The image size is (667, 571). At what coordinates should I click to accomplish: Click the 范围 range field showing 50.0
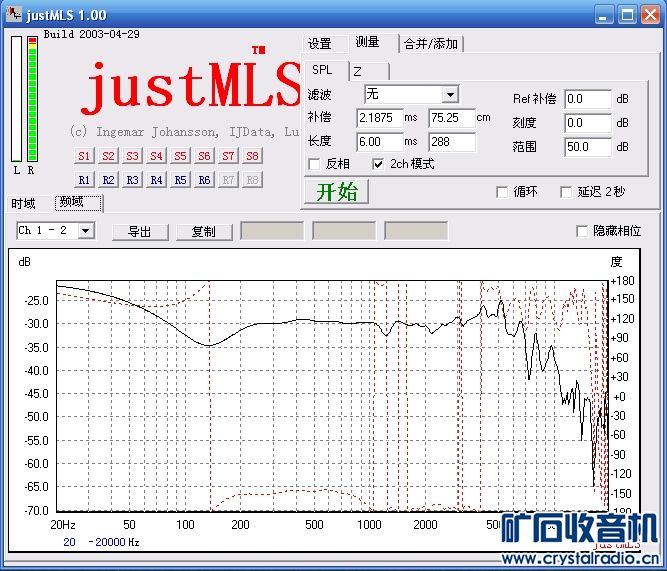(x=588, y=147)
